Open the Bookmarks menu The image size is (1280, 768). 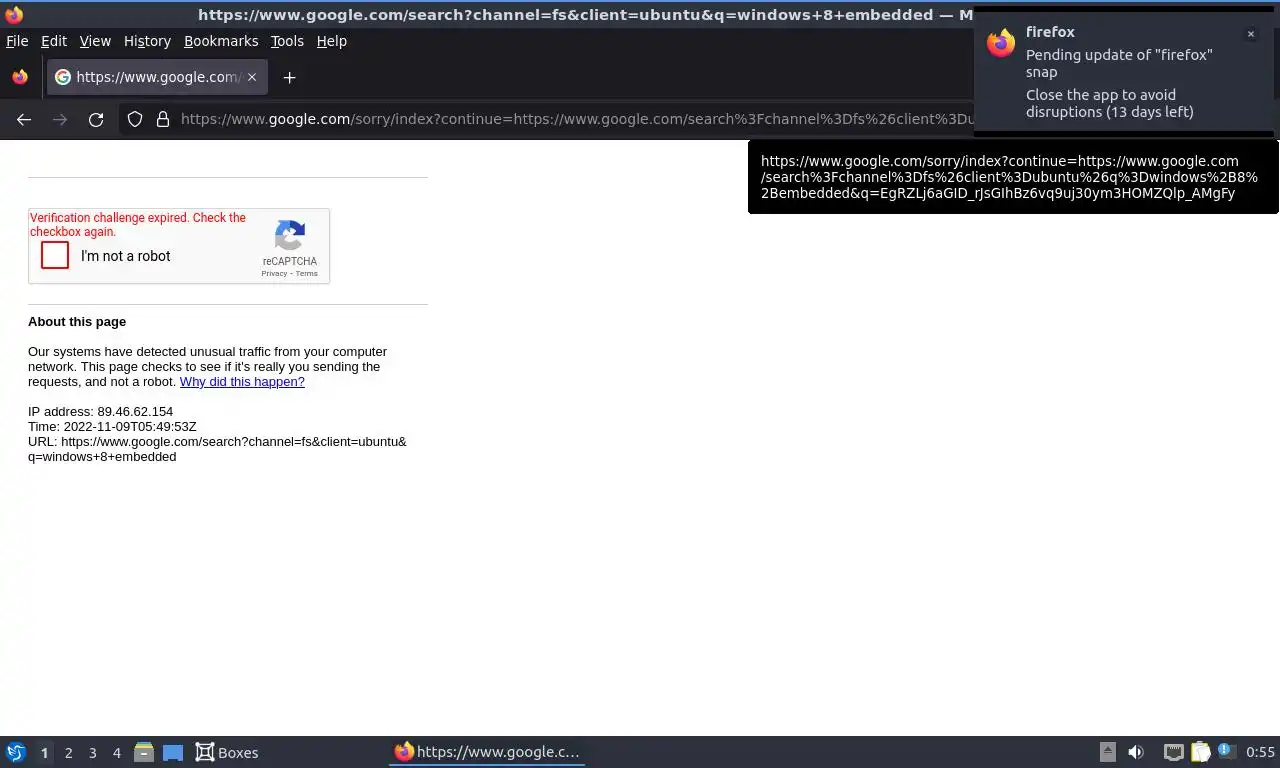(221, 41)
